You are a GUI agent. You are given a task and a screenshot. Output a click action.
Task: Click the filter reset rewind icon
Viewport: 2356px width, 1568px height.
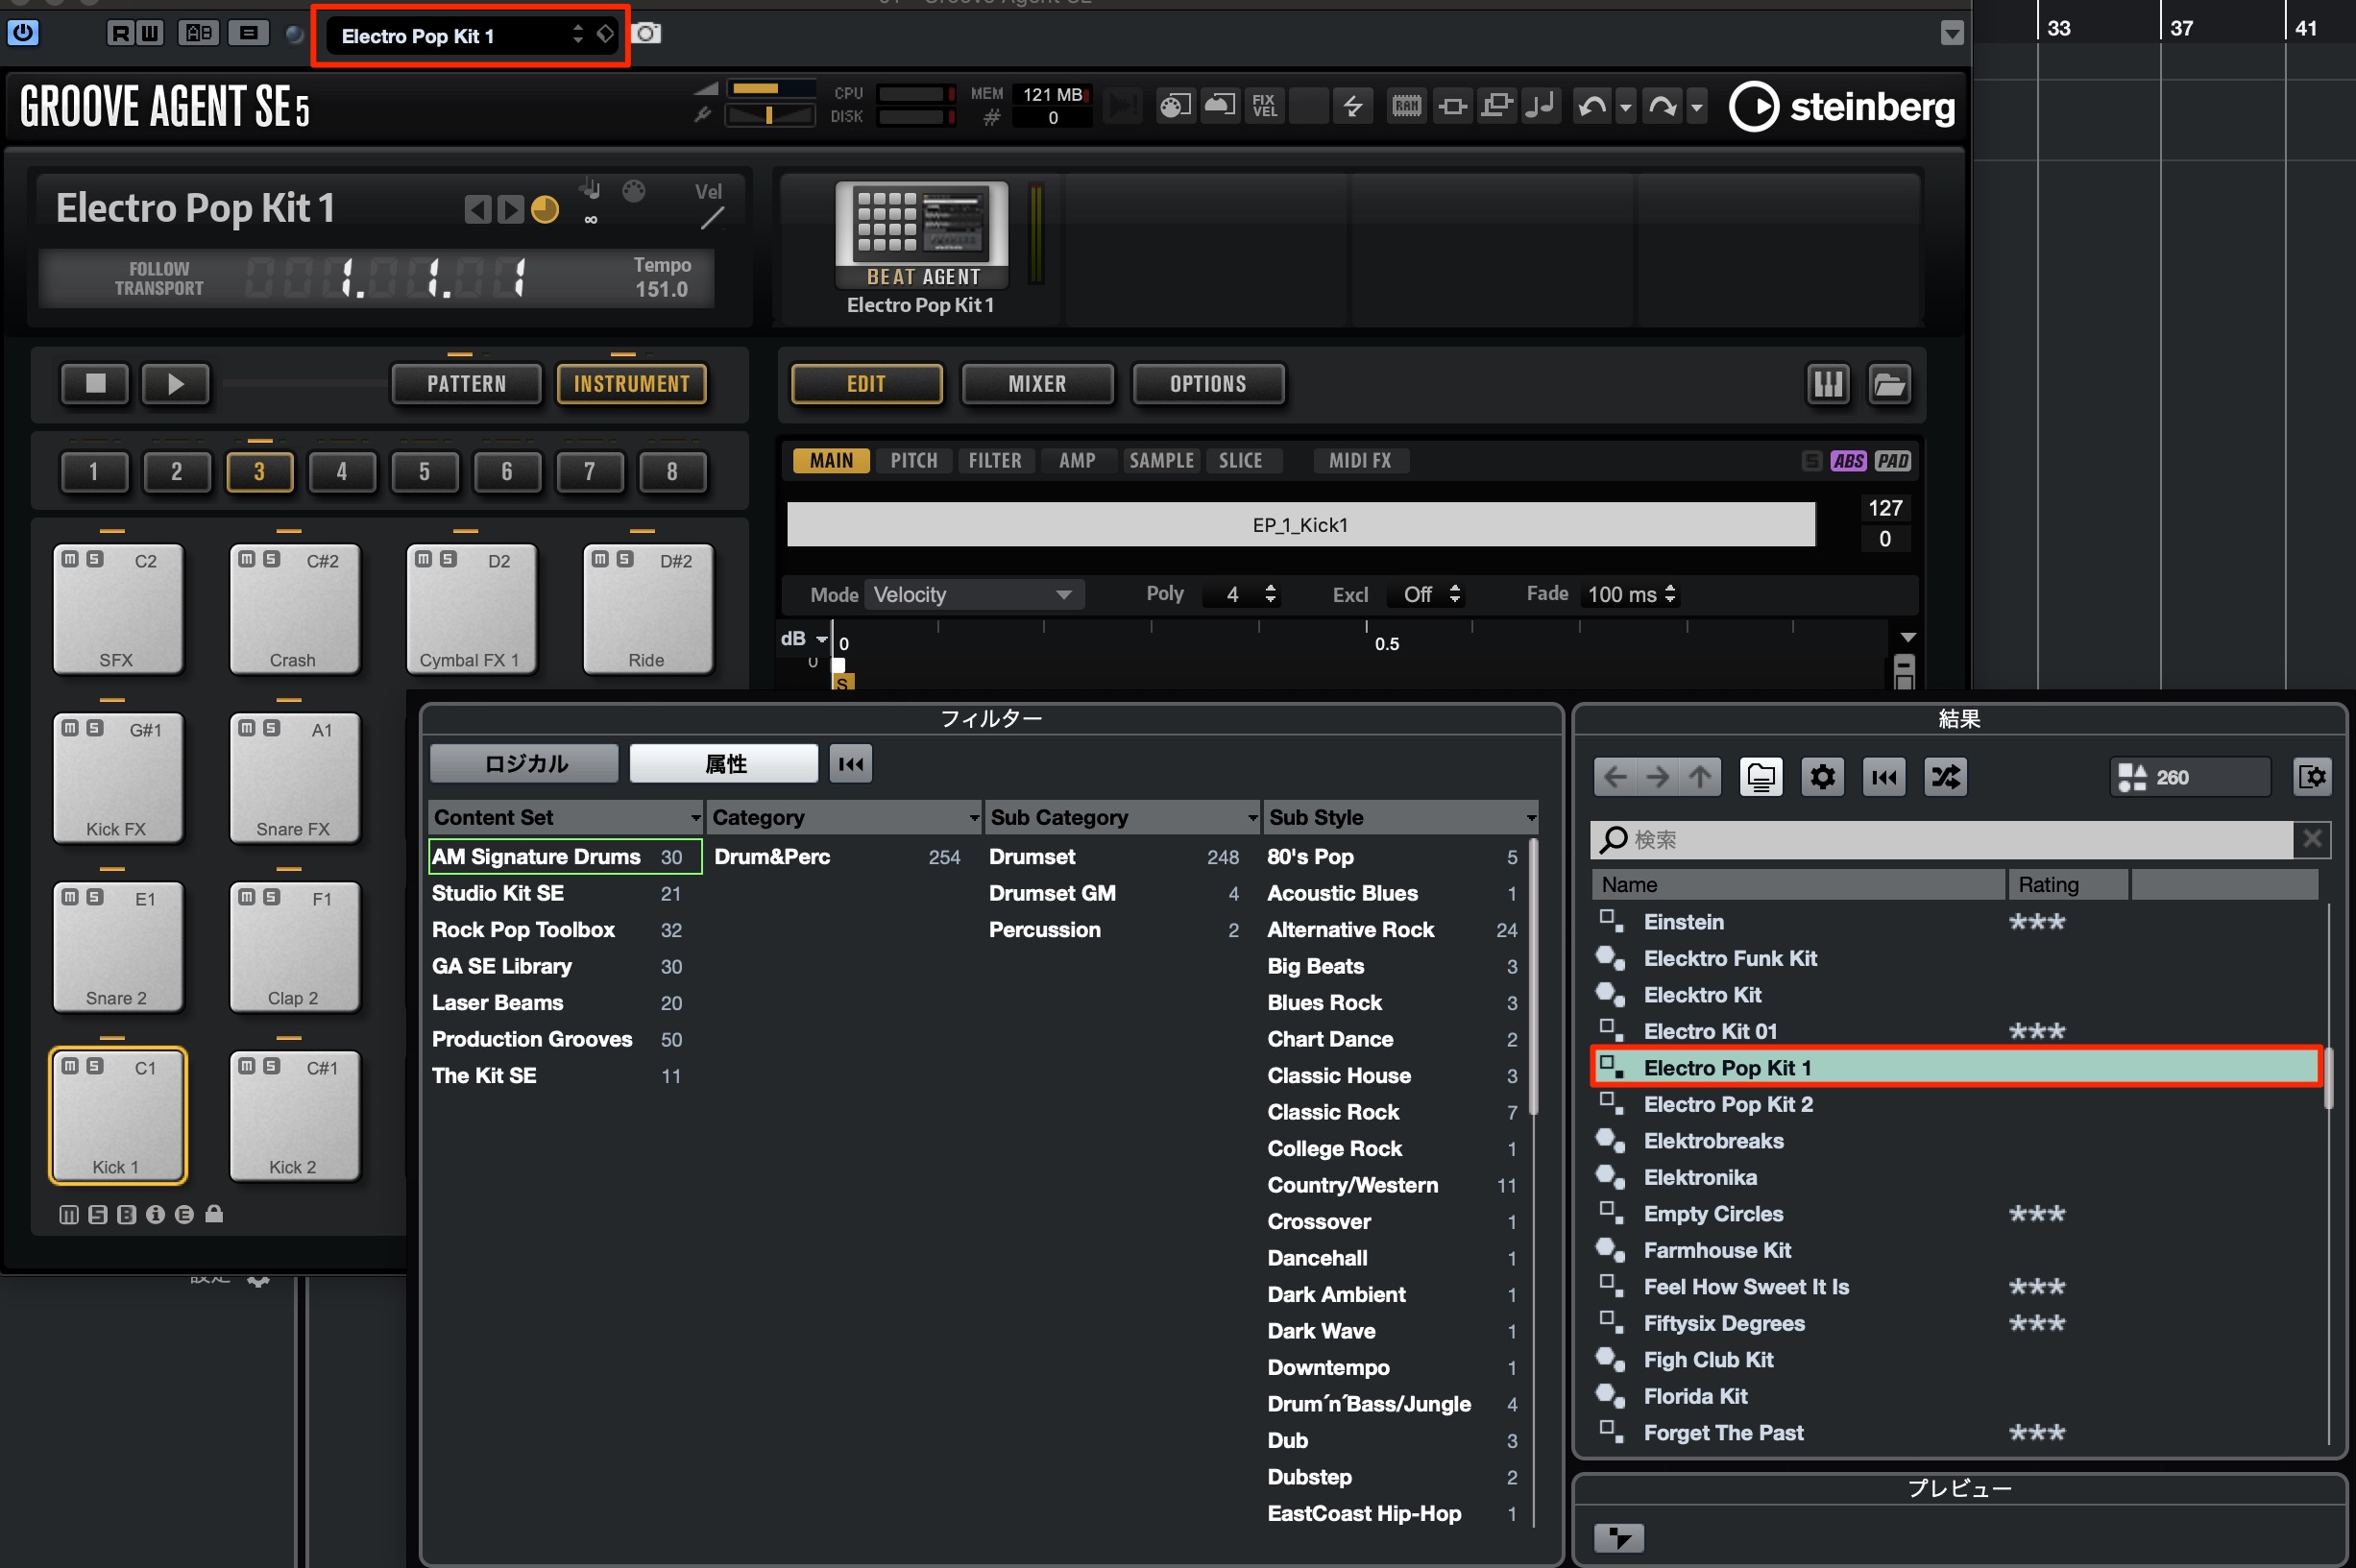850,764
